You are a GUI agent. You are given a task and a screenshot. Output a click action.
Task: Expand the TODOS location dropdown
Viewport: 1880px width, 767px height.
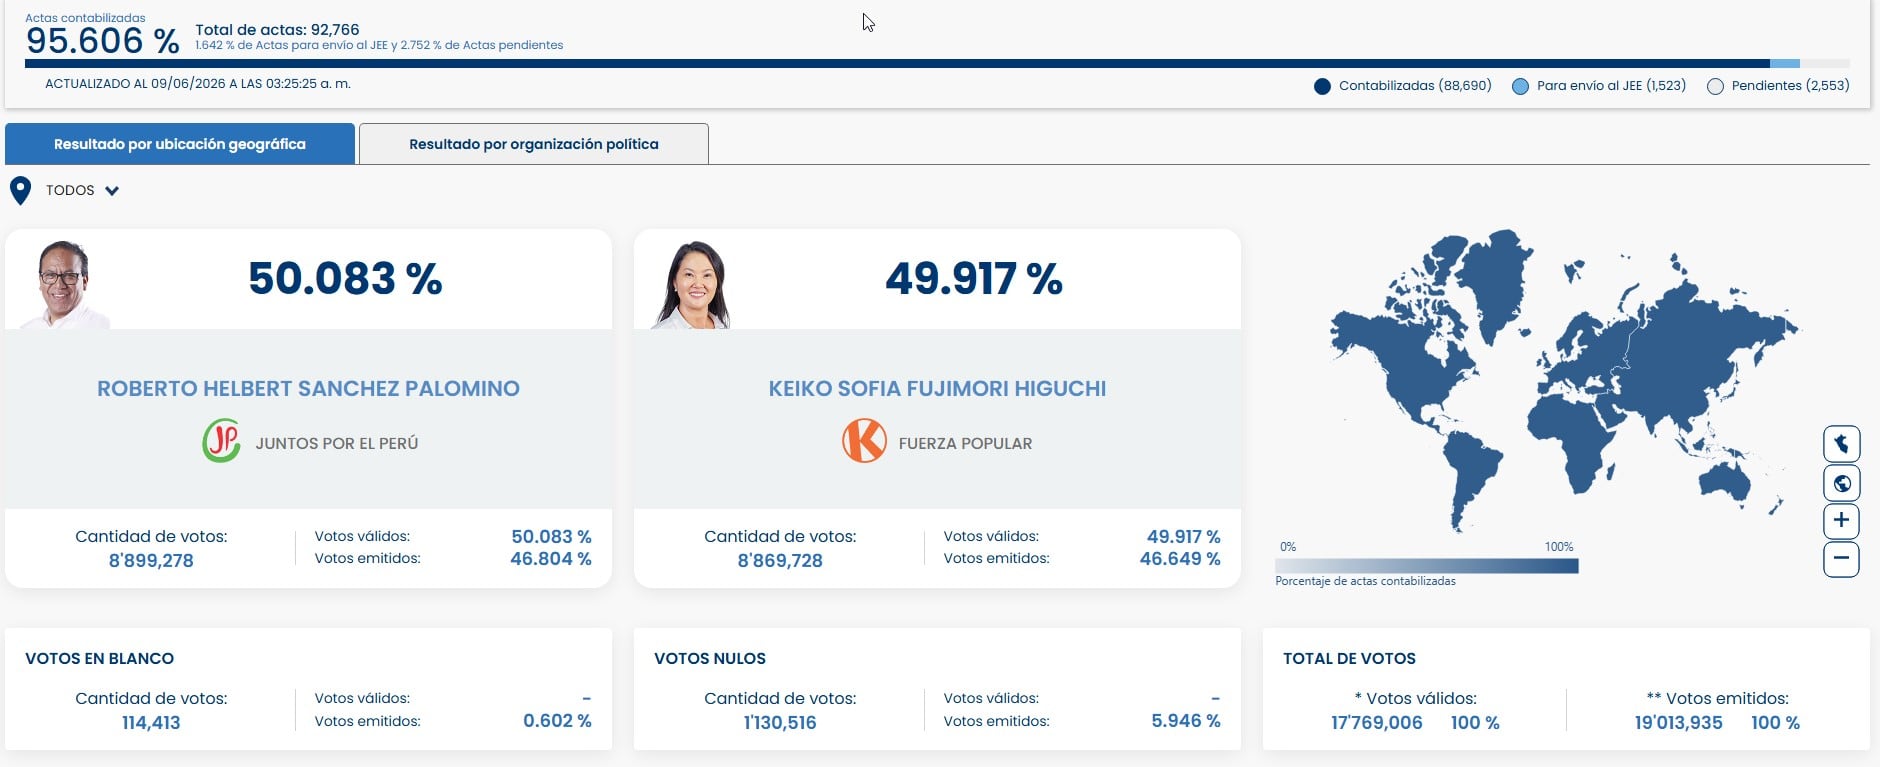[x=82, y=190]
